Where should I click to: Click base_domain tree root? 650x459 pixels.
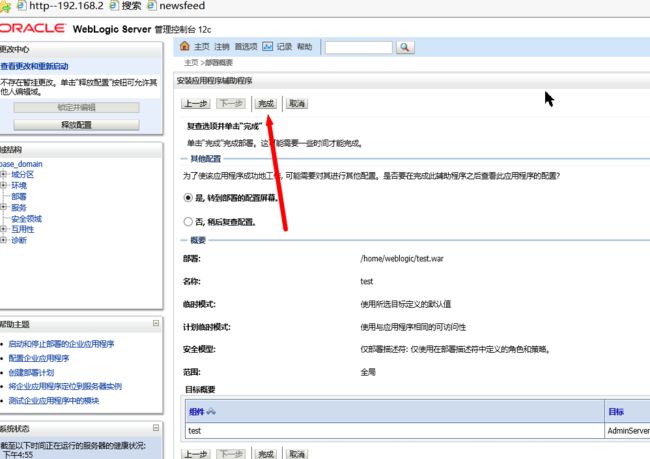pos(21,164)
